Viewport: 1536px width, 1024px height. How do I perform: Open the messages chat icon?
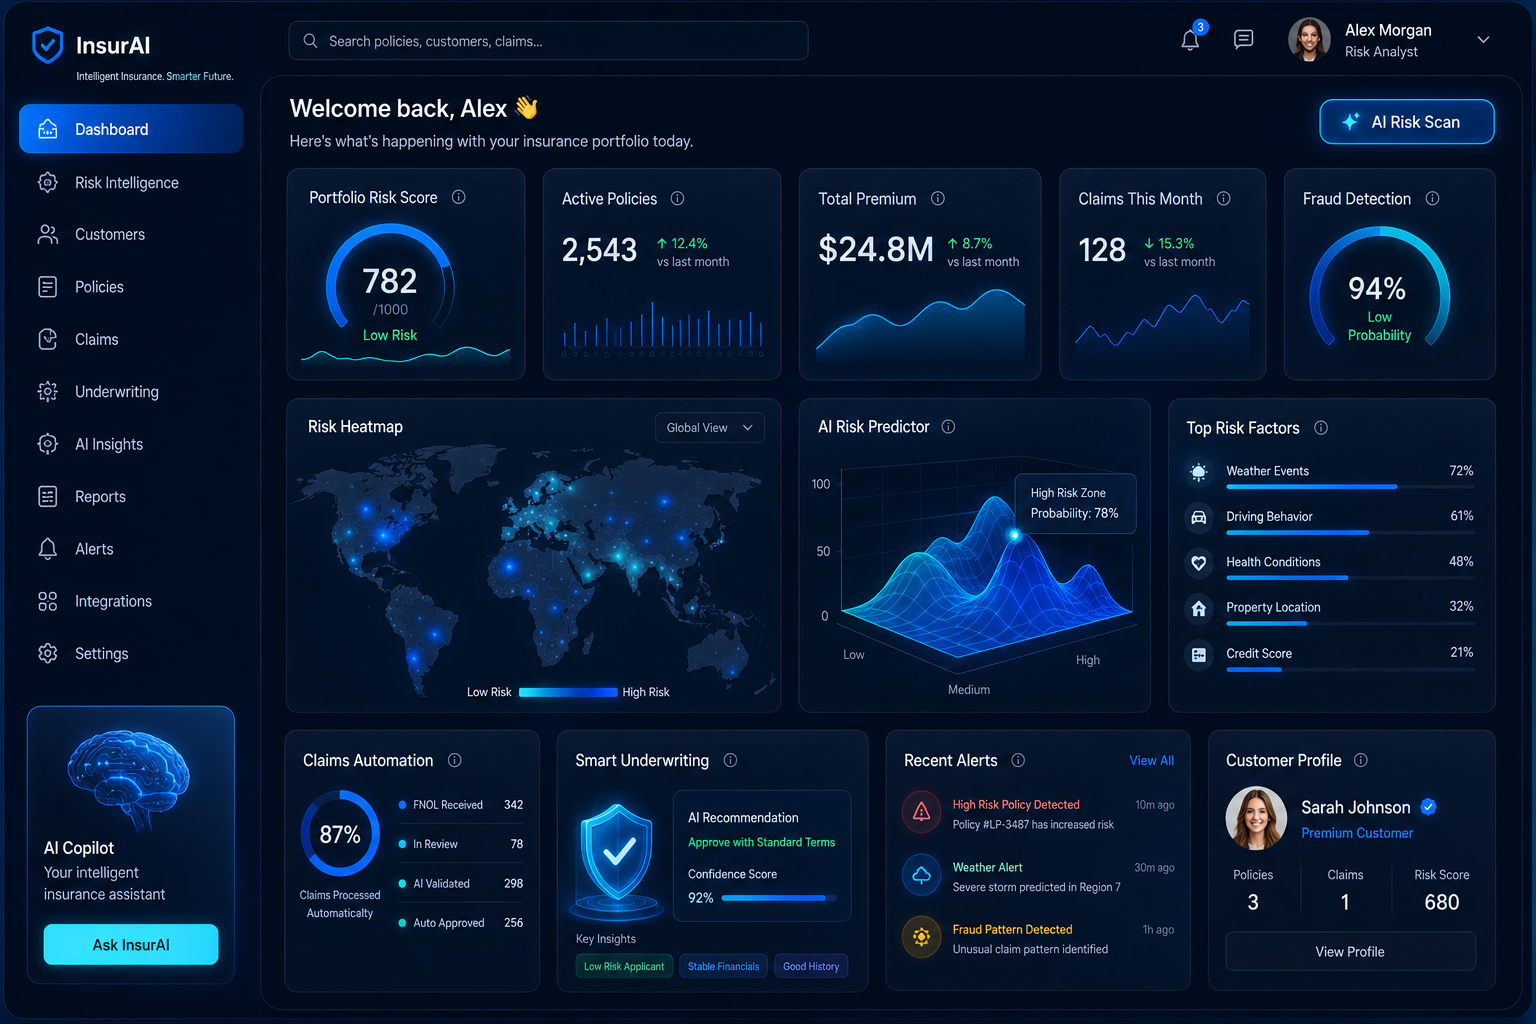pyautogui.click(x=1243, y=39)
